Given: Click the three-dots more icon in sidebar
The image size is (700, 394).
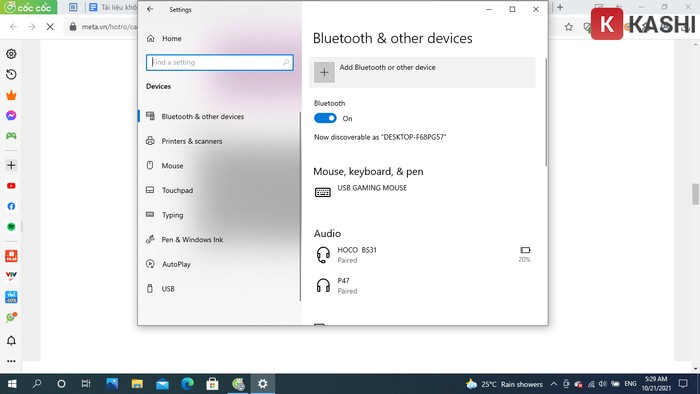Looking at the screenshot, I should click(x=11, y=361).
